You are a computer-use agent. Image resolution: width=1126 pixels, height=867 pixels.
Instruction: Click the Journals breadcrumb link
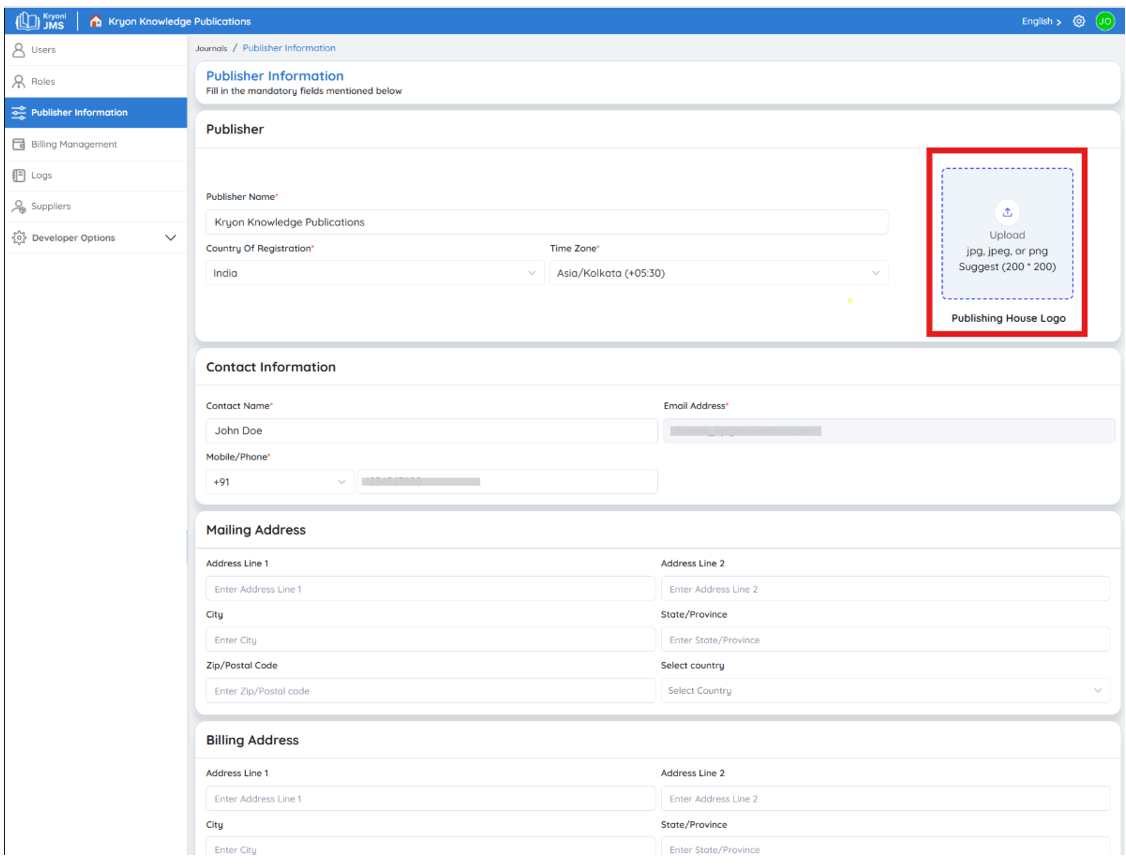pos(211,48)
